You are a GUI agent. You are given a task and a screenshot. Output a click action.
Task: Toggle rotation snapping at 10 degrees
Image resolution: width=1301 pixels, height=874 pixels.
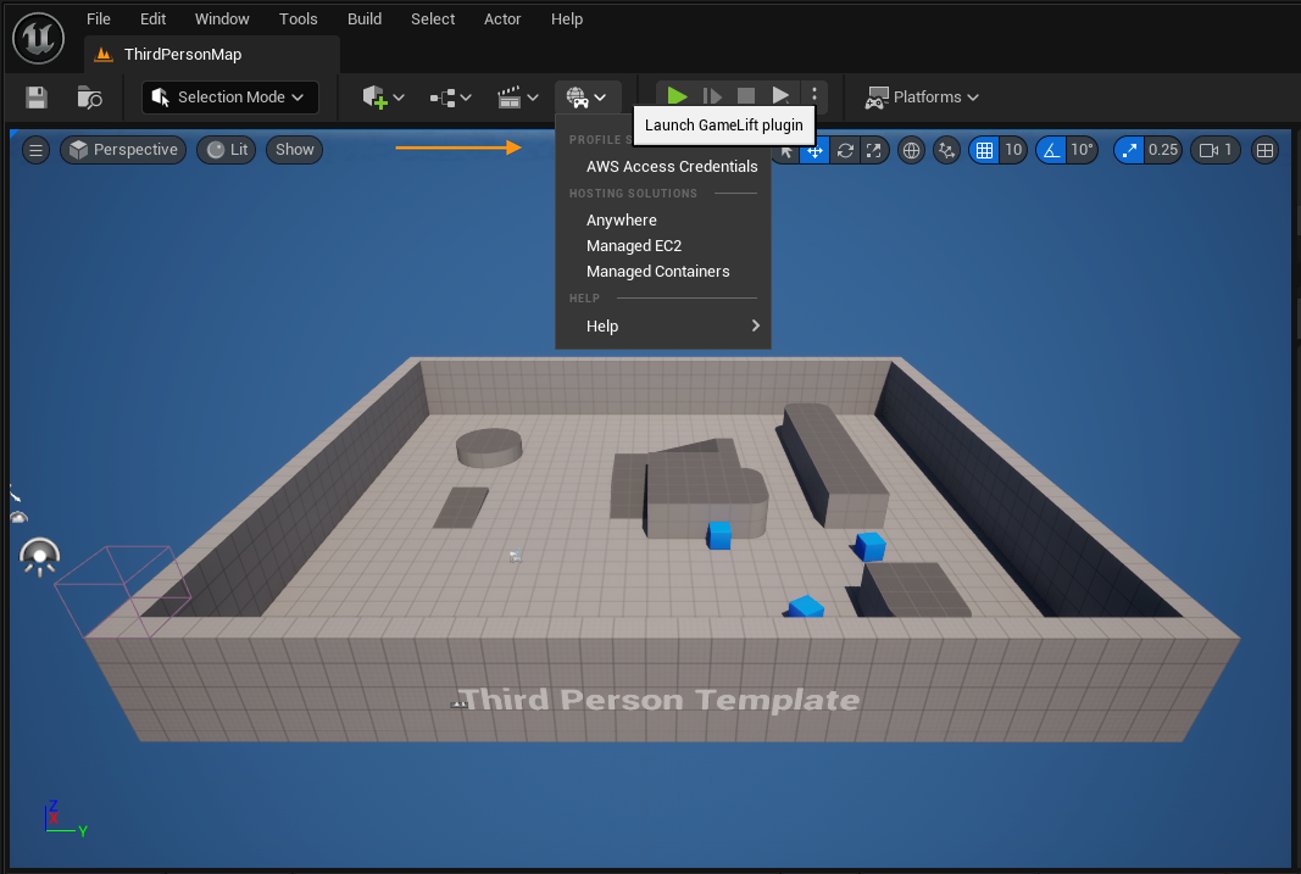(x=1050, y=150)
